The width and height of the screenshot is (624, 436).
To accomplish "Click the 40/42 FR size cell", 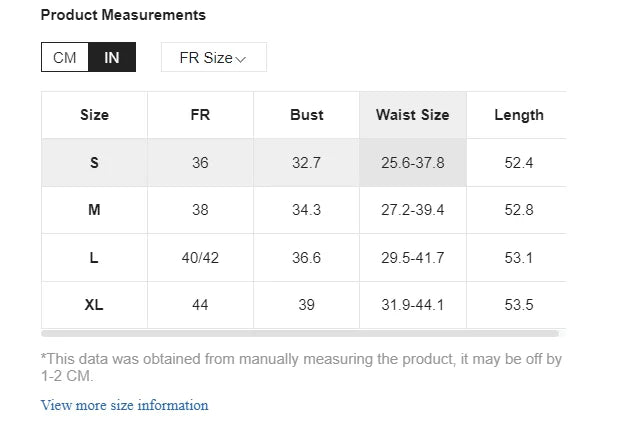I will point(200,258).
